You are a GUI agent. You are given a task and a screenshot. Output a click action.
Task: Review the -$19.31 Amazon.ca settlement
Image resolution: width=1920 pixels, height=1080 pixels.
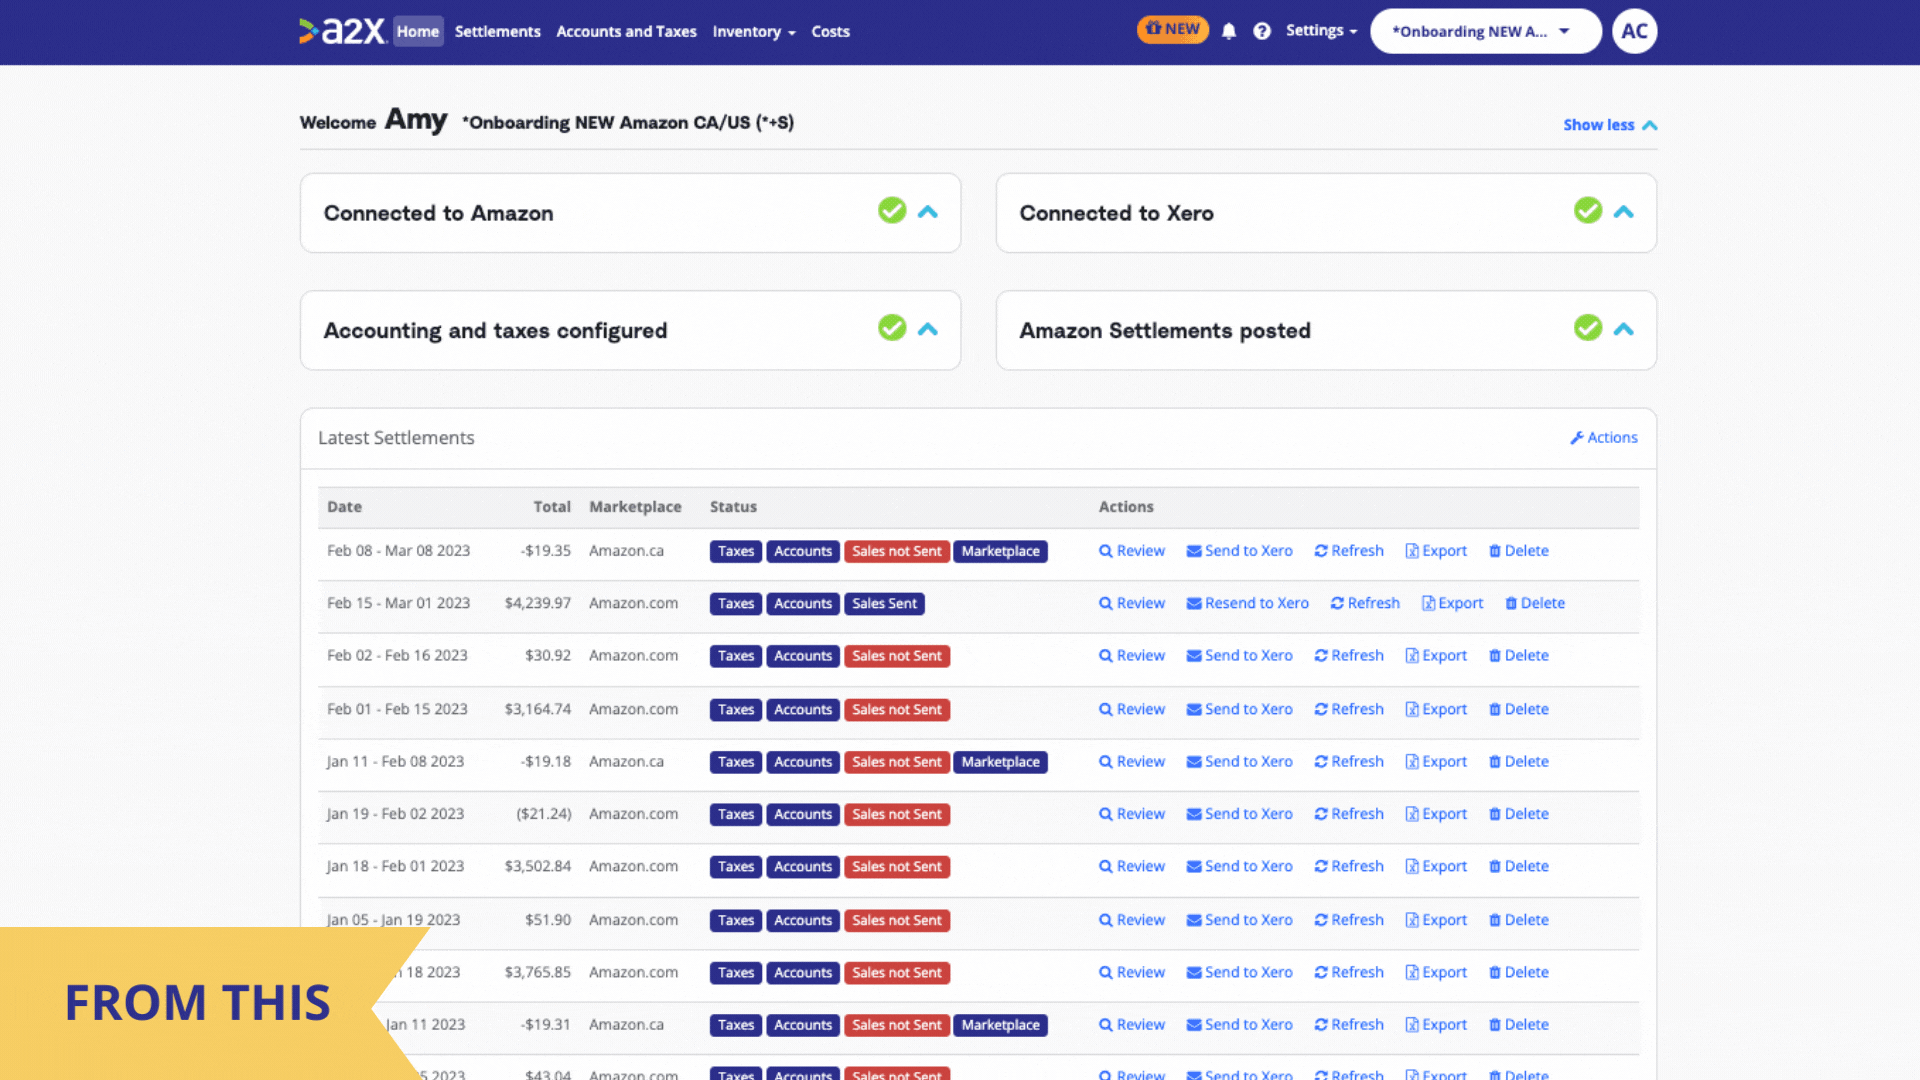[x=1132, y=1025]
